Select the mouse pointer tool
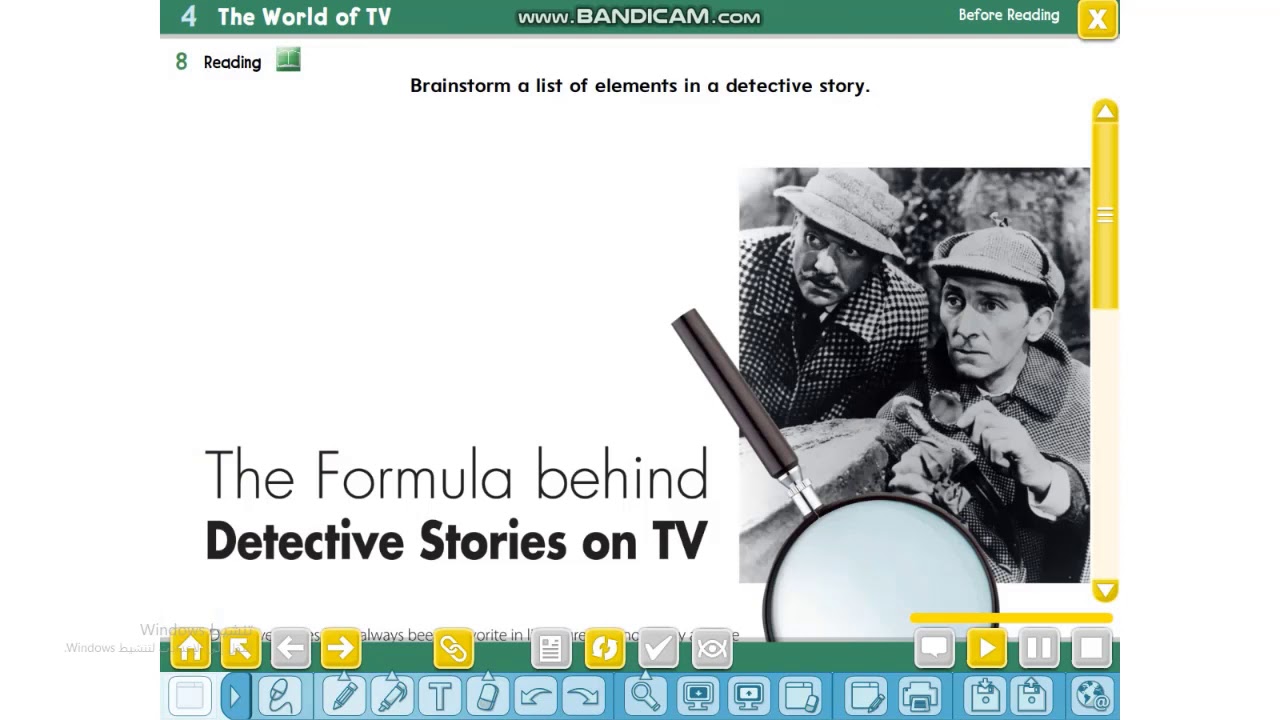Viewport: 1280px width, 720px height. tap(280, 695)
